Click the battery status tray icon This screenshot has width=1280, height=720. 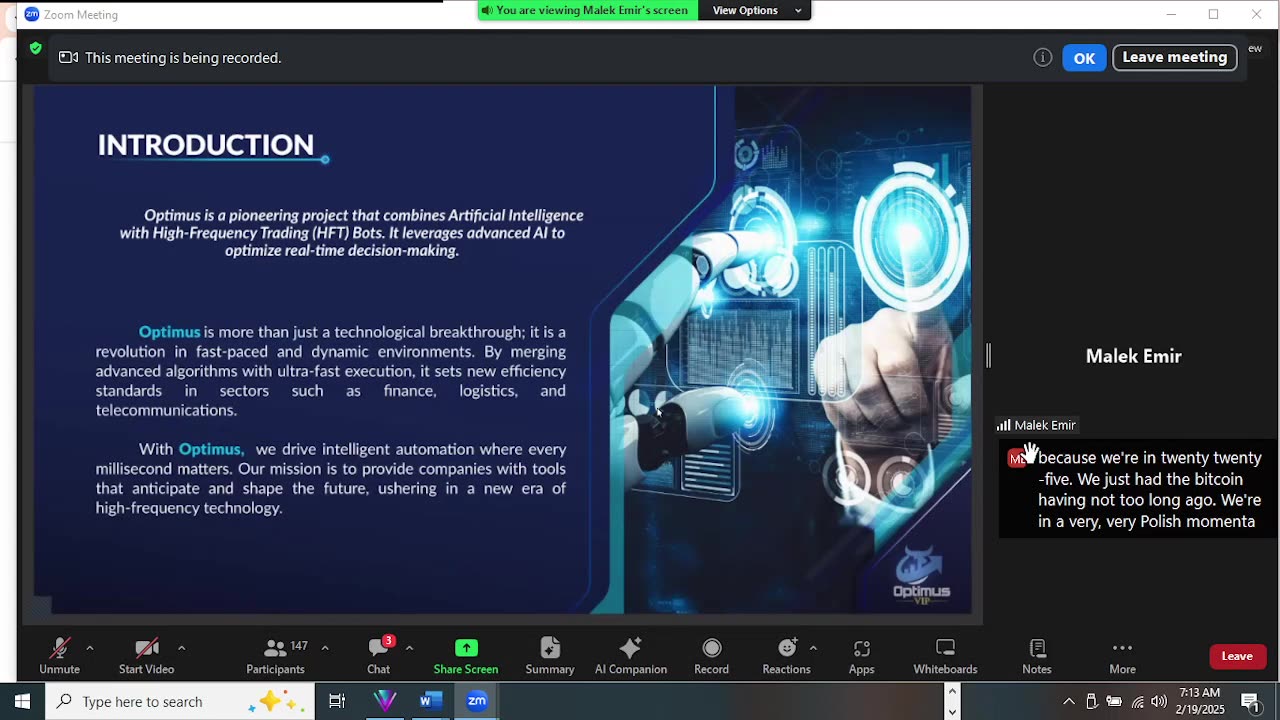tap(1114, 701)
